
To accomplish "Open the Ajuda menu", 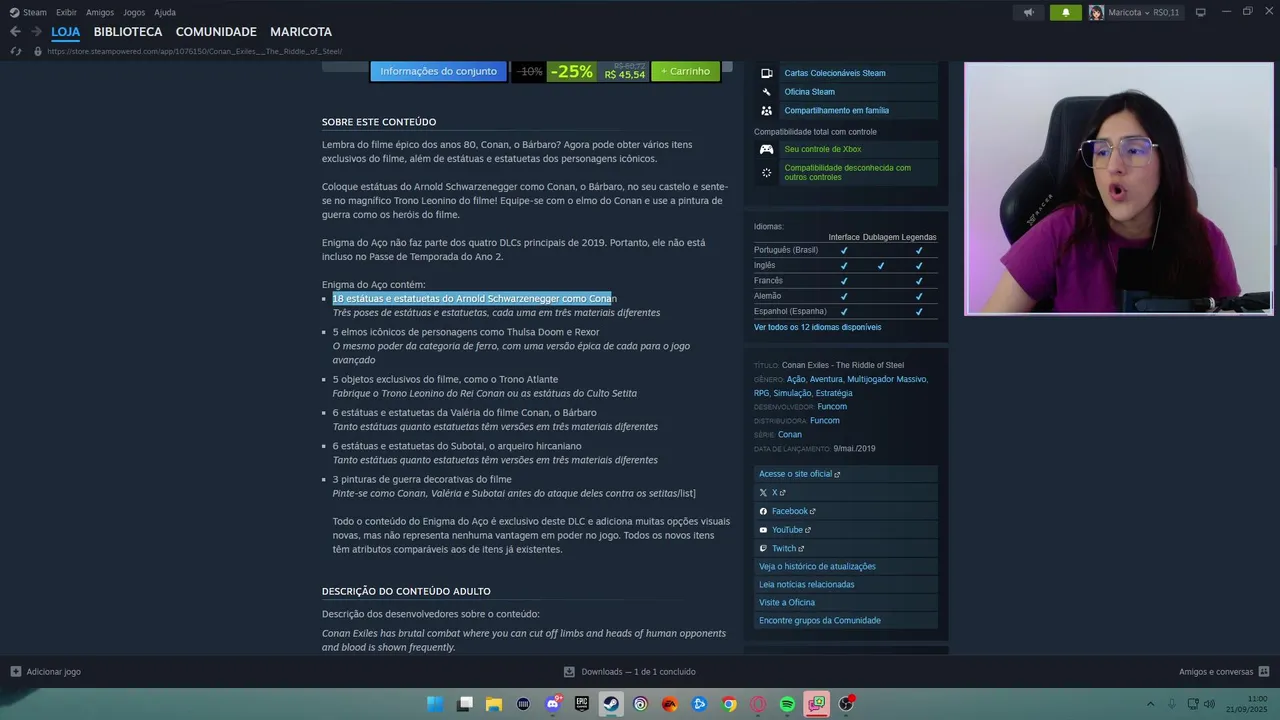I will (x=165, y=12).
